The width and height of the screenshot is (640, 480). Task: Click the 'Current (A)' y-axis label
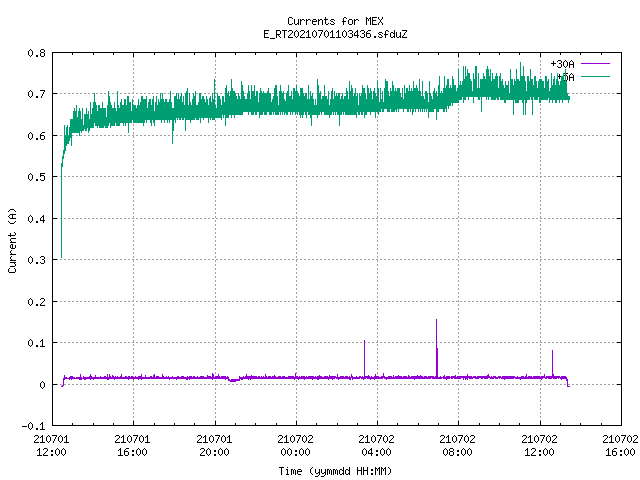(12, 240)
